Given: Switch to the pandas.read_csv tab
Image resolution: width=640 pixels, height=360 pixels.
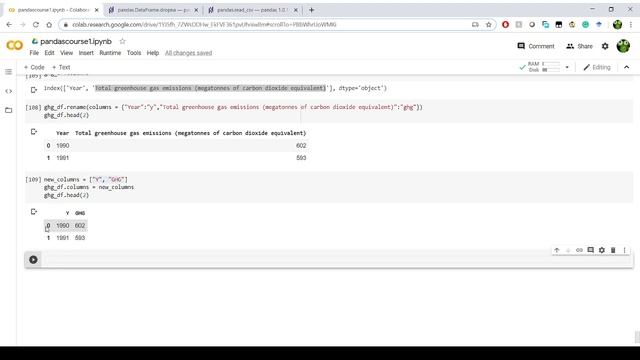Looking at the screenshot, I should [253, 10].
